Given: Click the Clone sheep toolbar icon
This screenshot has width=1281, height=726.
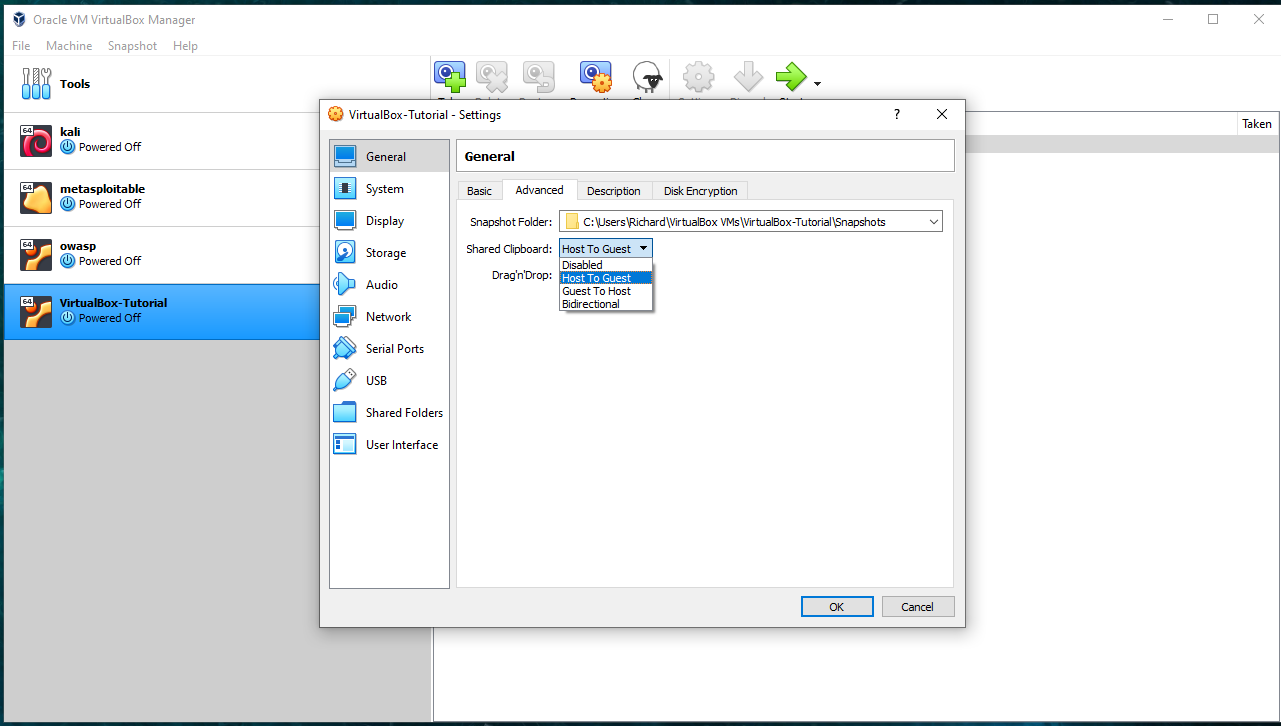Looking at the screenshot, I should [x=647, y=77].
